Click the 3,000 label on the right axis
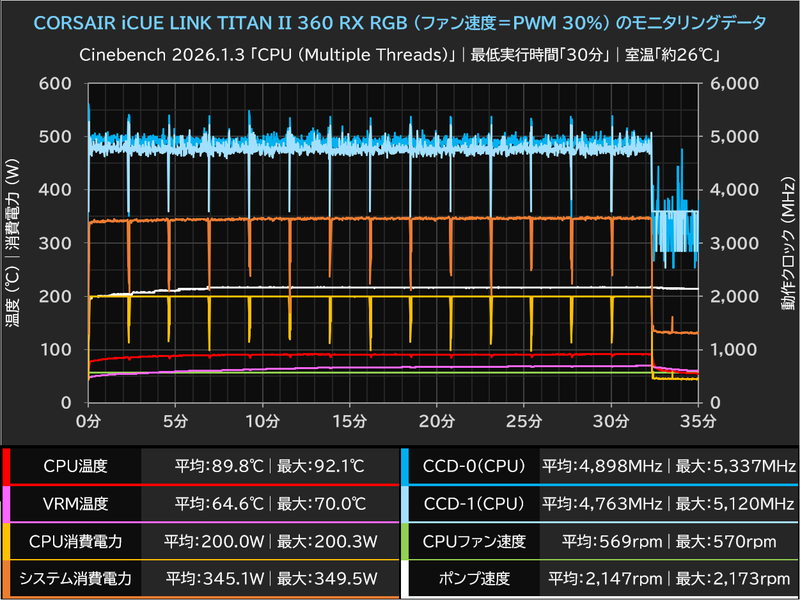800x600 pixels. pyautogui.click(x=735, y=243)
